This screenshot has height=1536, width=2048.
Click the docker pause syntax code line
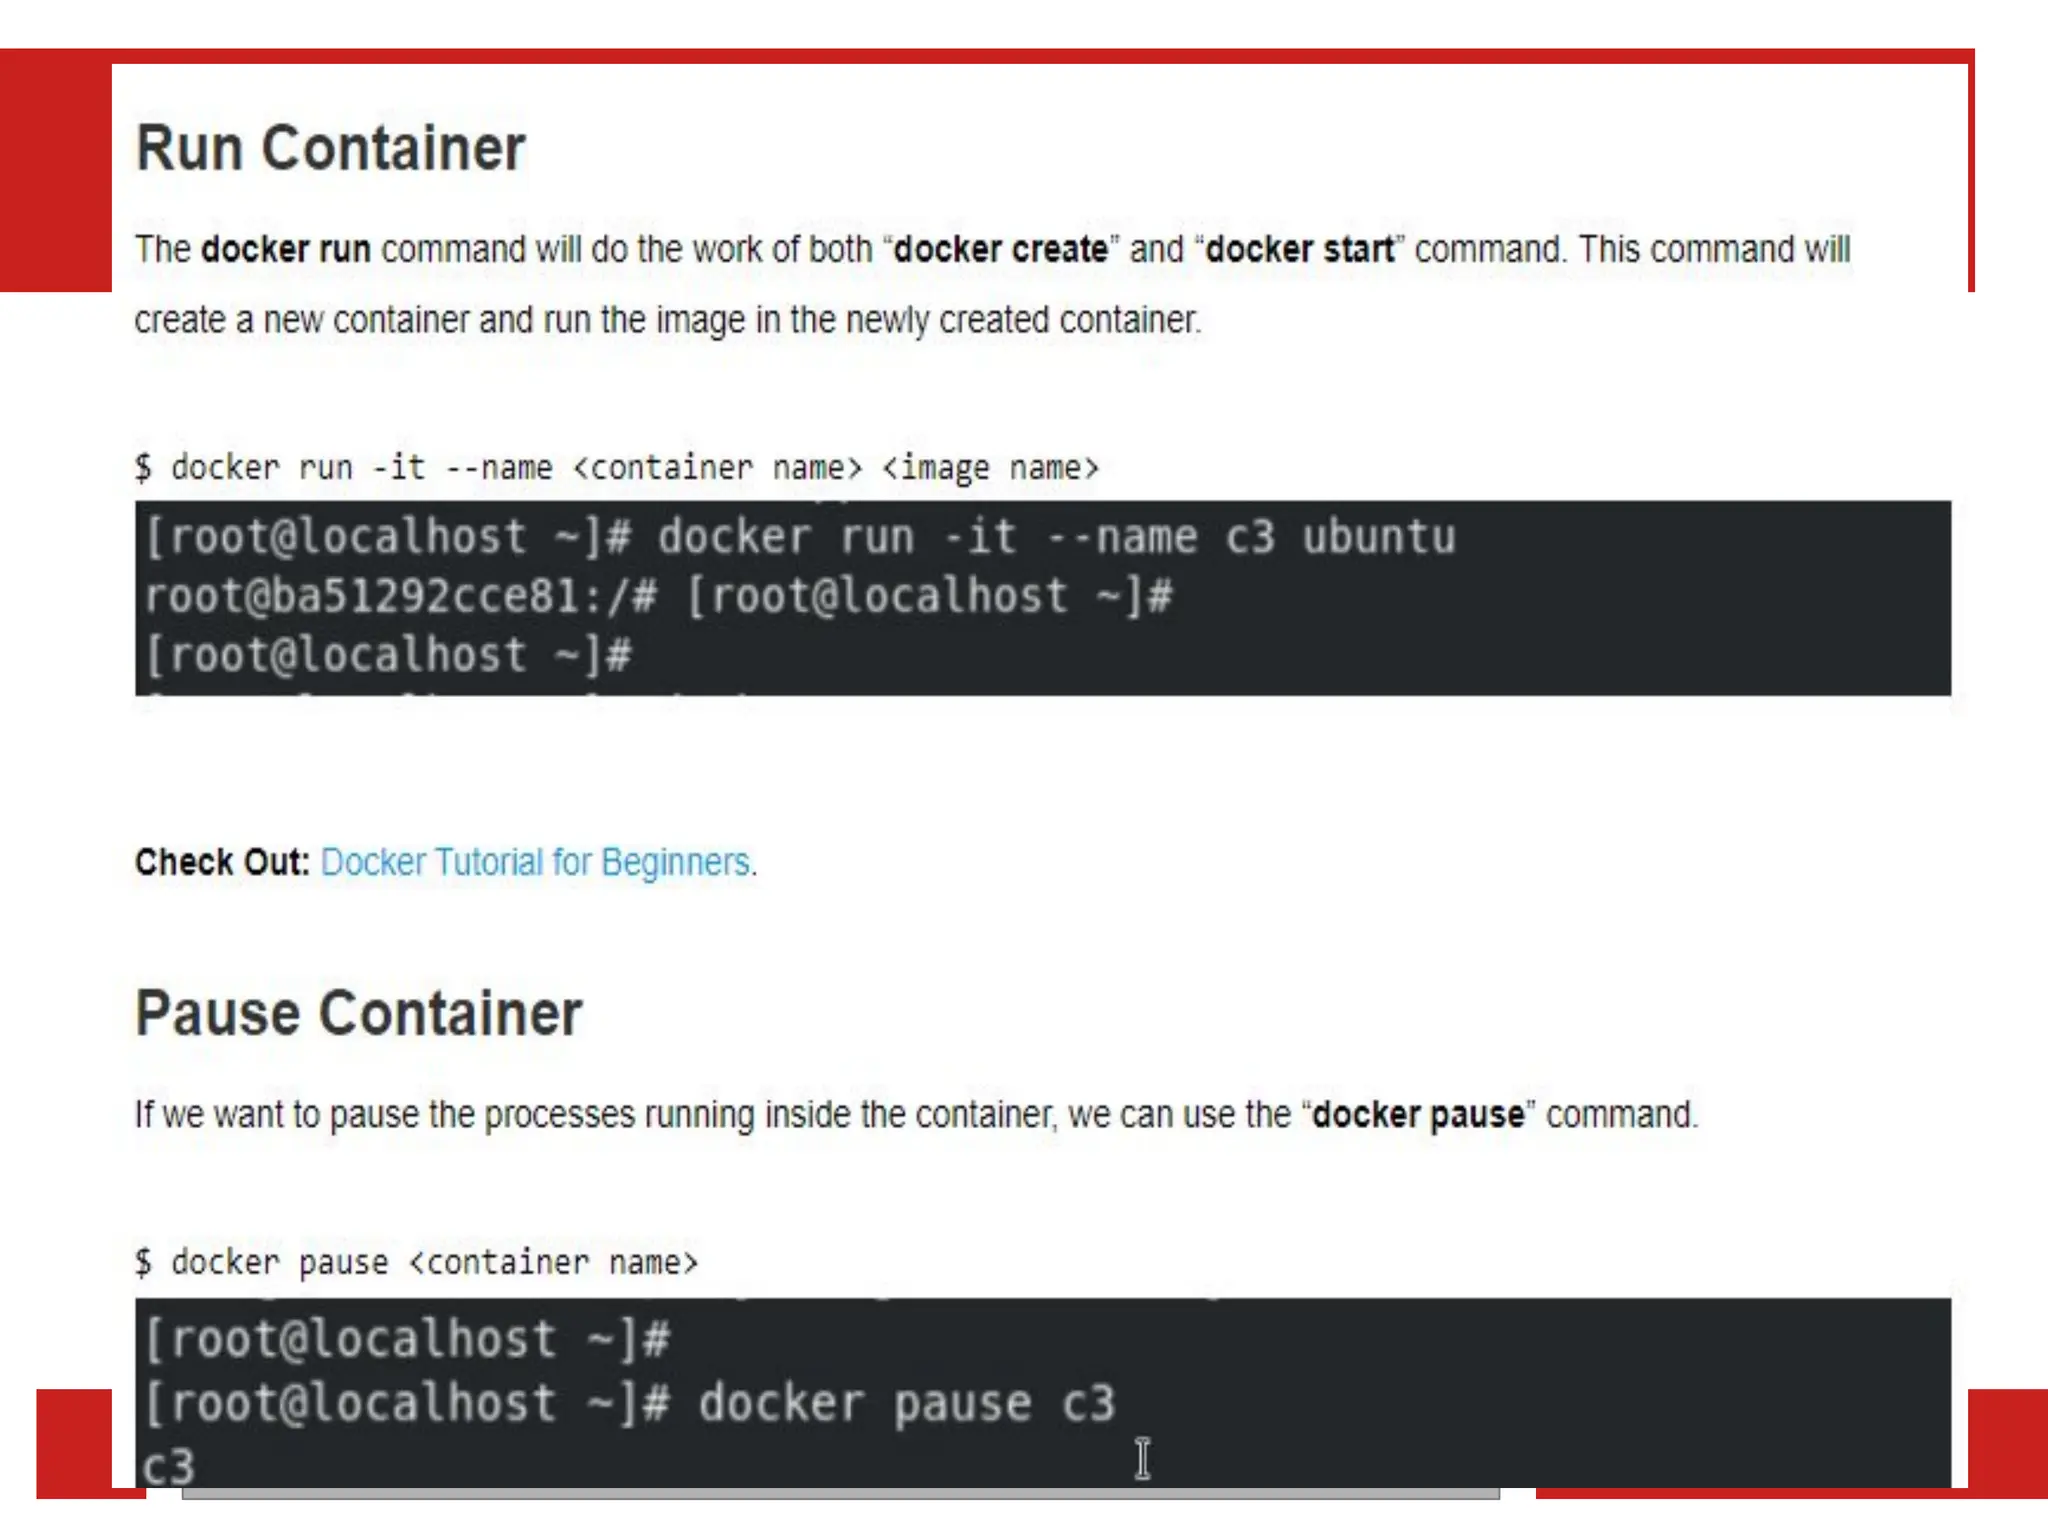pyautogui.click(x=417, y=1263)
